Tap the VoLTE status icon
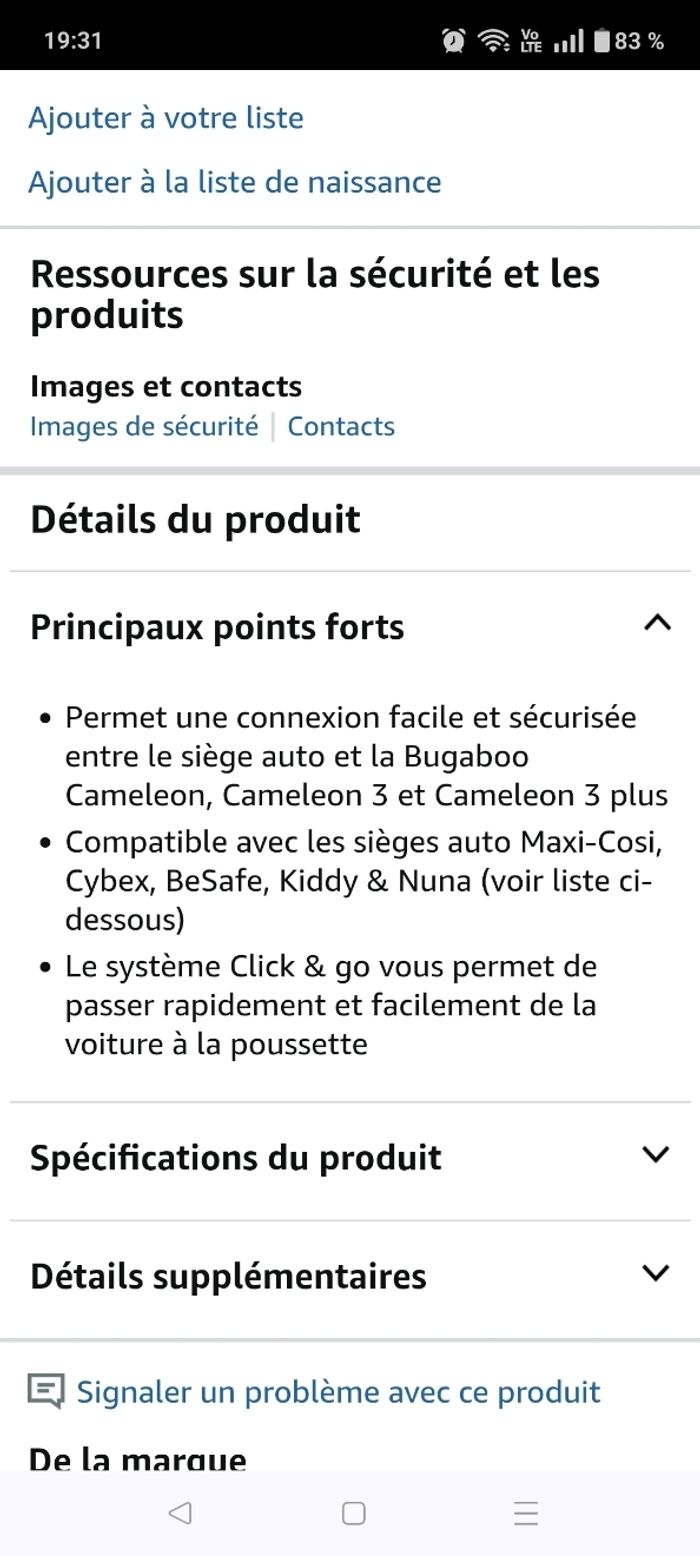 (531, 41)
